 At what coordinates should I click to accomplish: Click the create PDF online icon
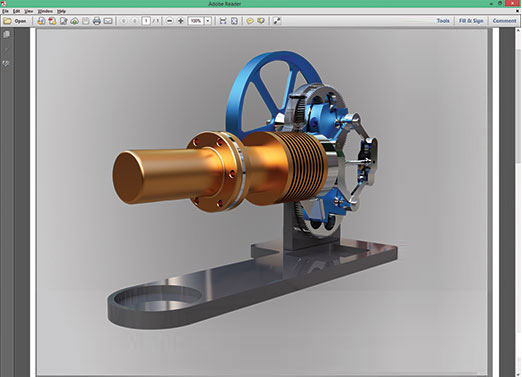(x=41, y=21)
